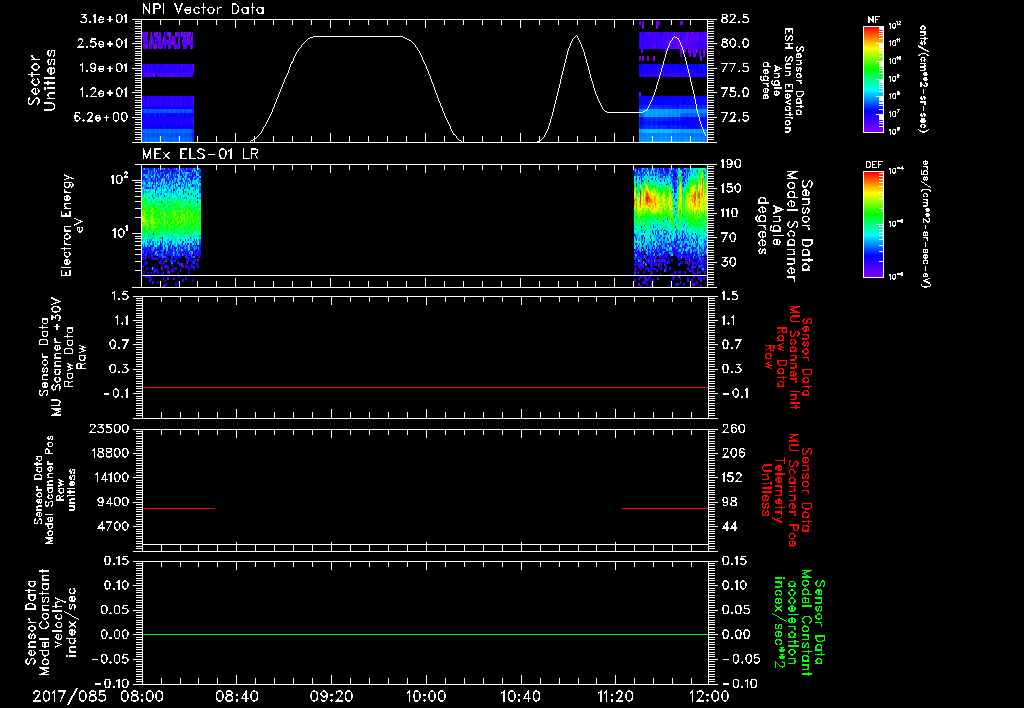Click the "9400" tick label
Viewport: 1024px width, 708px height.
click(x=112, y=502)
